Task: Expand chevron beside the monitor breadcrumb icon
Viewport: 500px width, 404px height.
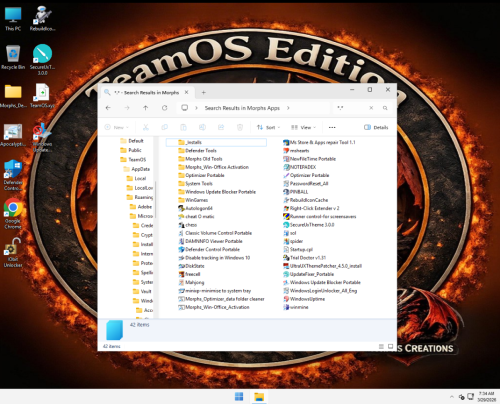Action: point(196,108)
